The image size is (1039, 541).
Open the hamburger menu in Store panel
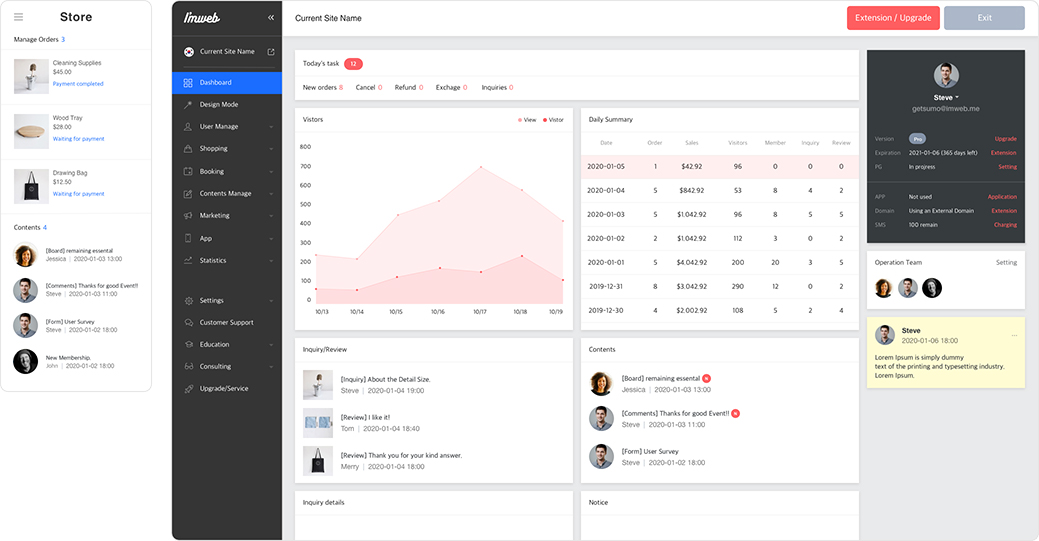click(x=18, y=17)
